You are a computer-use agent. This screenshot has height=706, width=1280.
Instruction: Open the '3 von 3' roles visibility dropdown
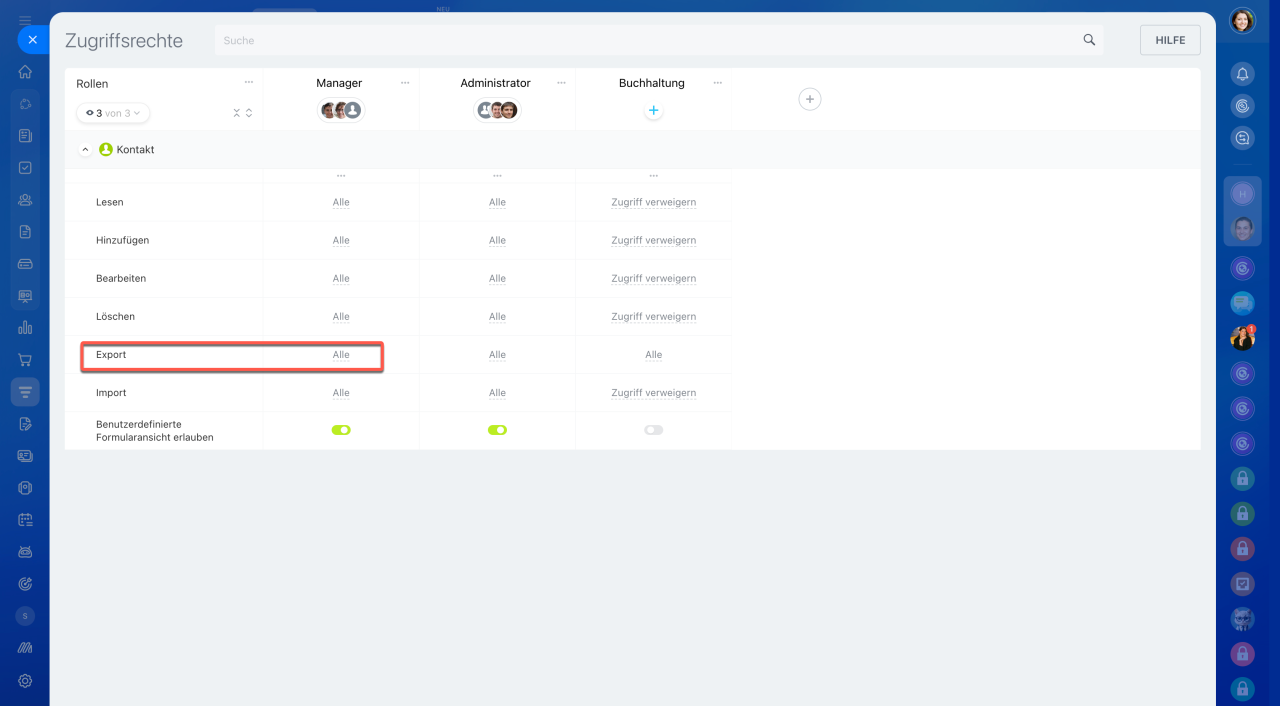pyautogui.click(x=113, y=113)
